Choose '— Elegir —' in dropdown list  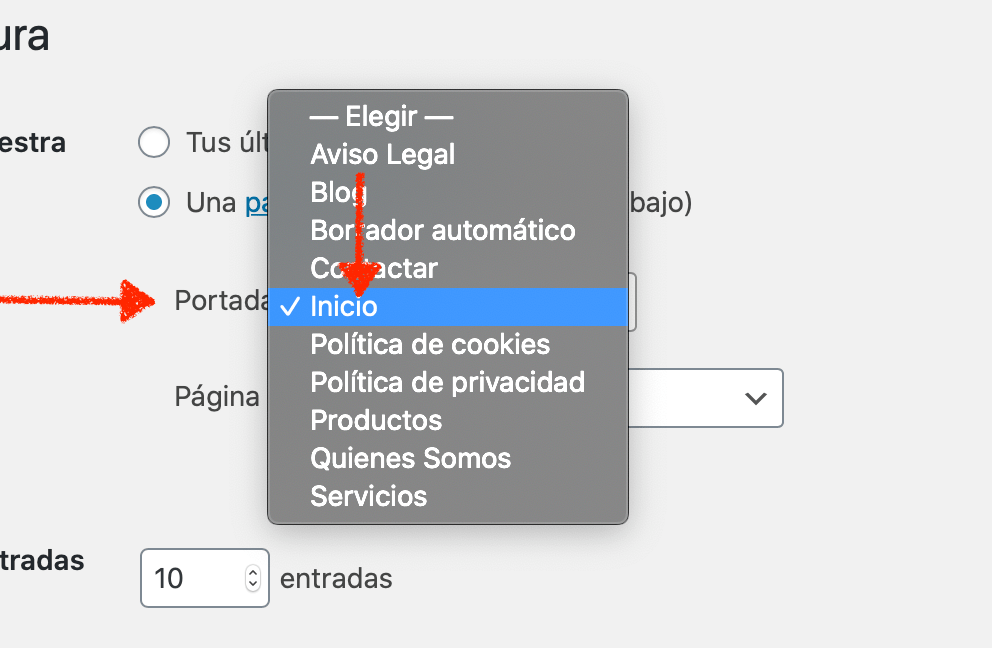tap(448, 116)
